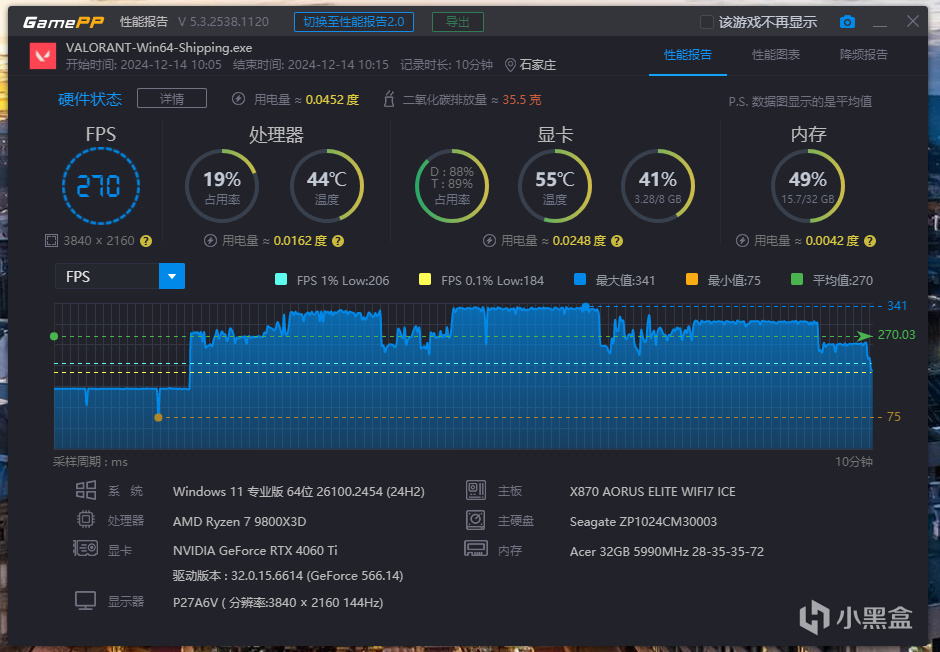Click the minimum 75 orange marker on chart
The width and height of the screenshot is (940, 652).
coord(158,418)
